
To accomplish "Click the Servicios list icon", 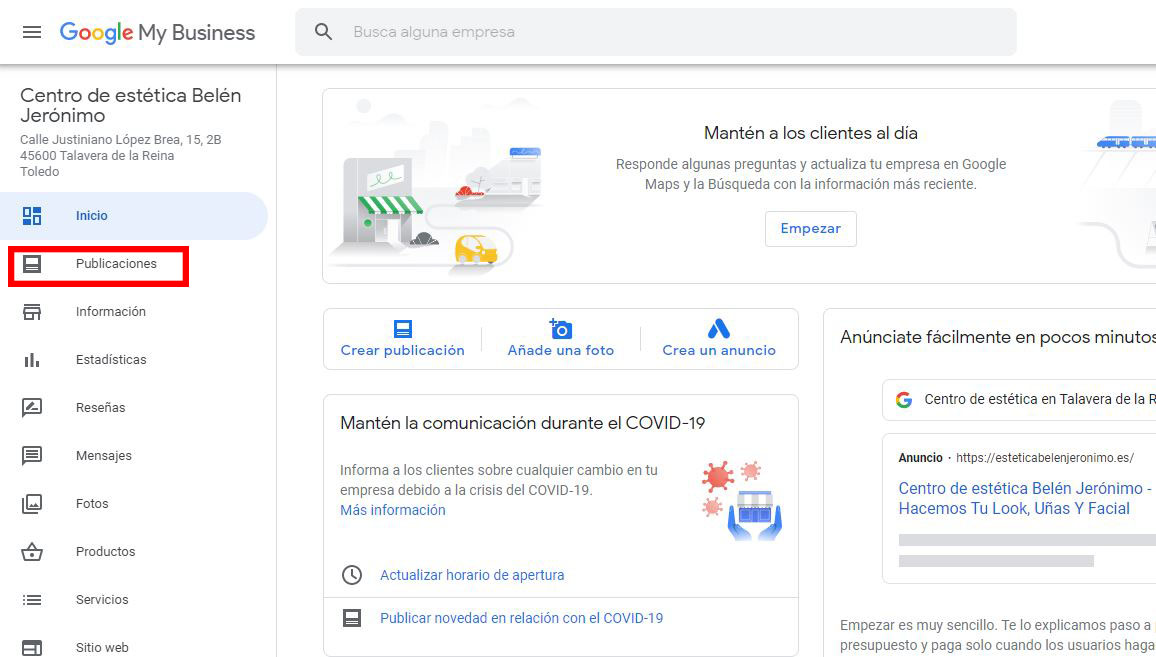I will pyautogui.click(x=32, y=599).
